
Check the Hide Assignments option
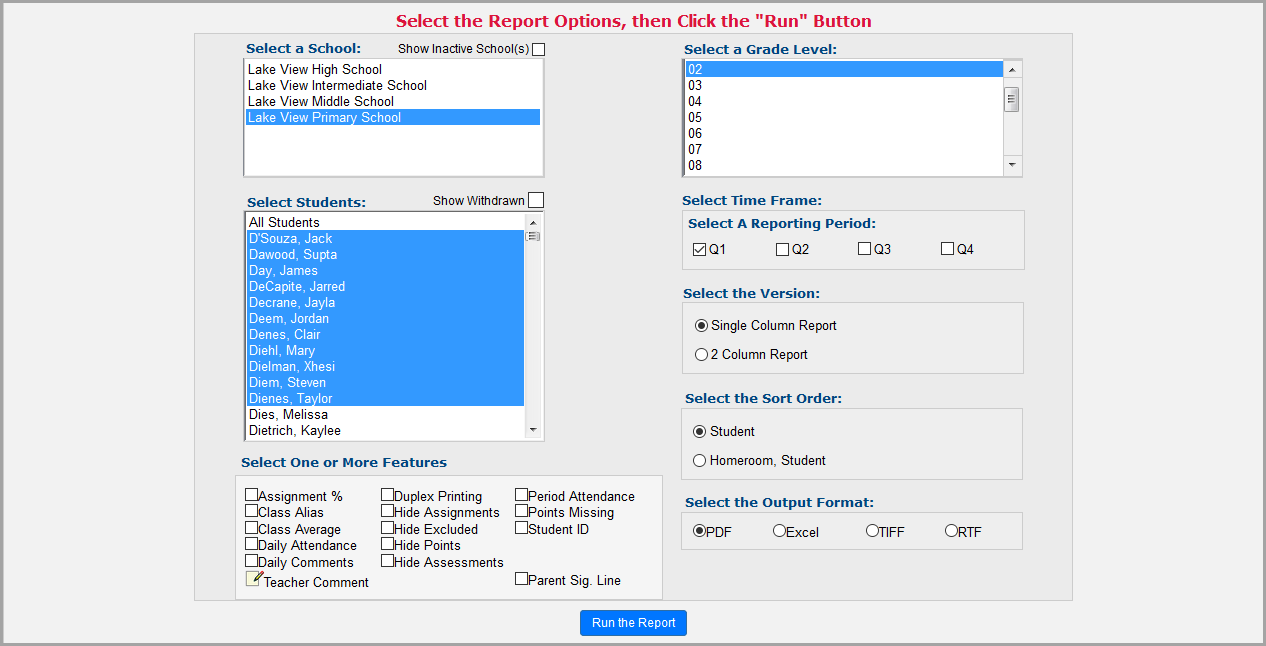pyautogui.click(x=388, y=510)
